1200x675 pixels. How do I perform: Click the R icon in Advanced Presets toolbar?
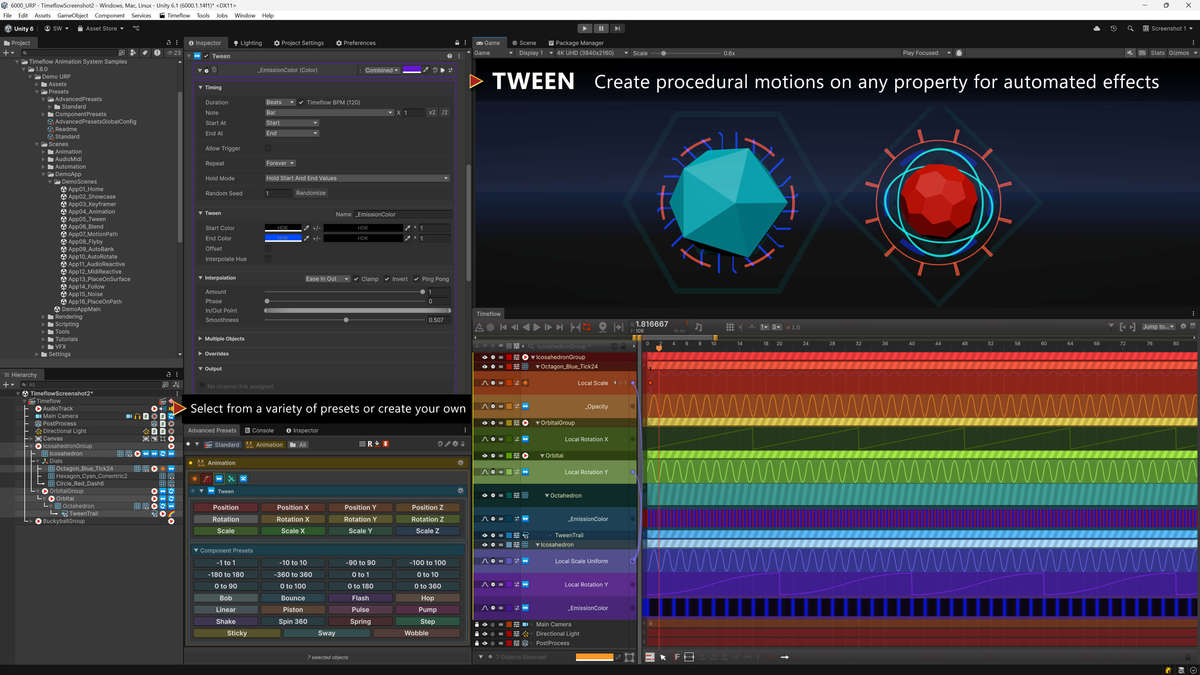pos(371,444)
